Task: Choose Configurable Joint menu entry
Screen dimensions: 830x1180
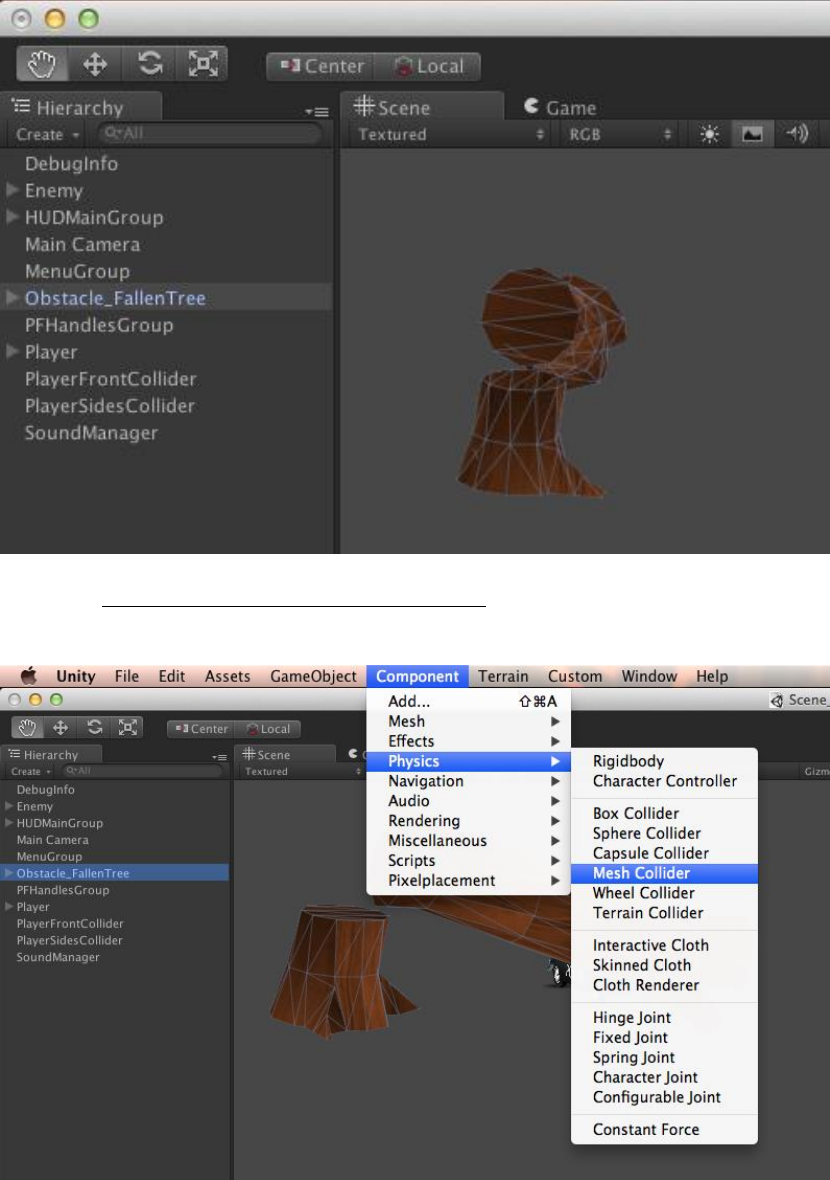Action: click(664, 1097)
